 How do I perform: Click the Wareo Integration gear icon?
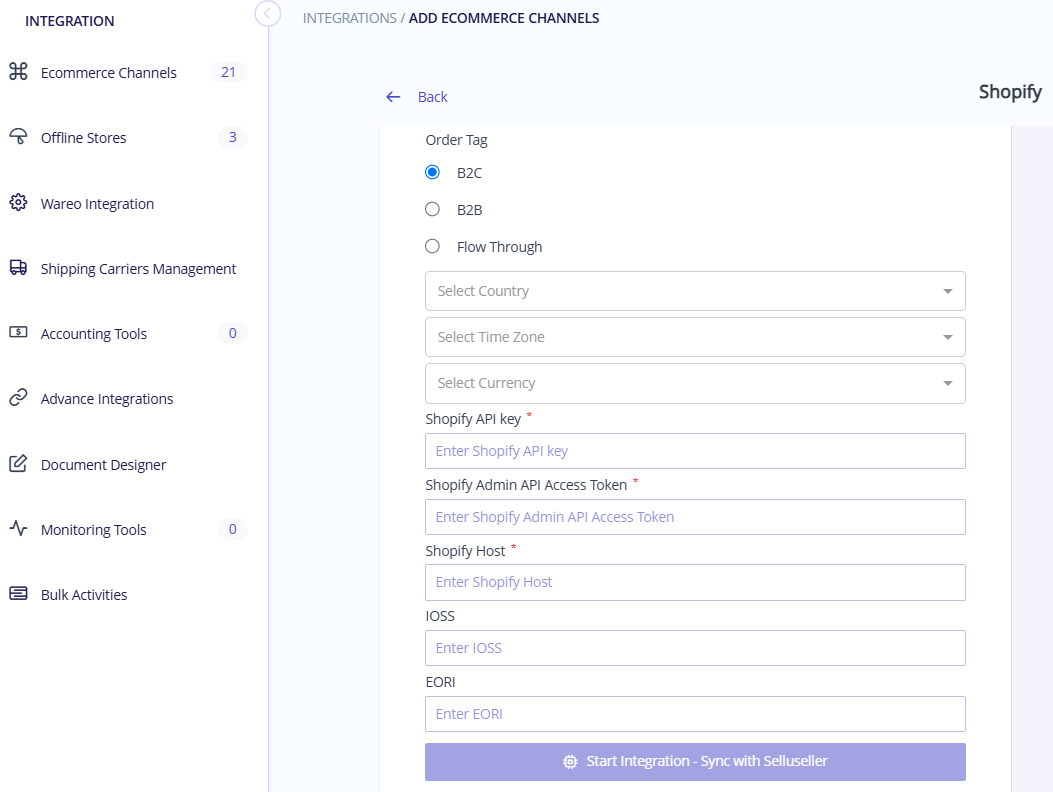click(17, 203)
